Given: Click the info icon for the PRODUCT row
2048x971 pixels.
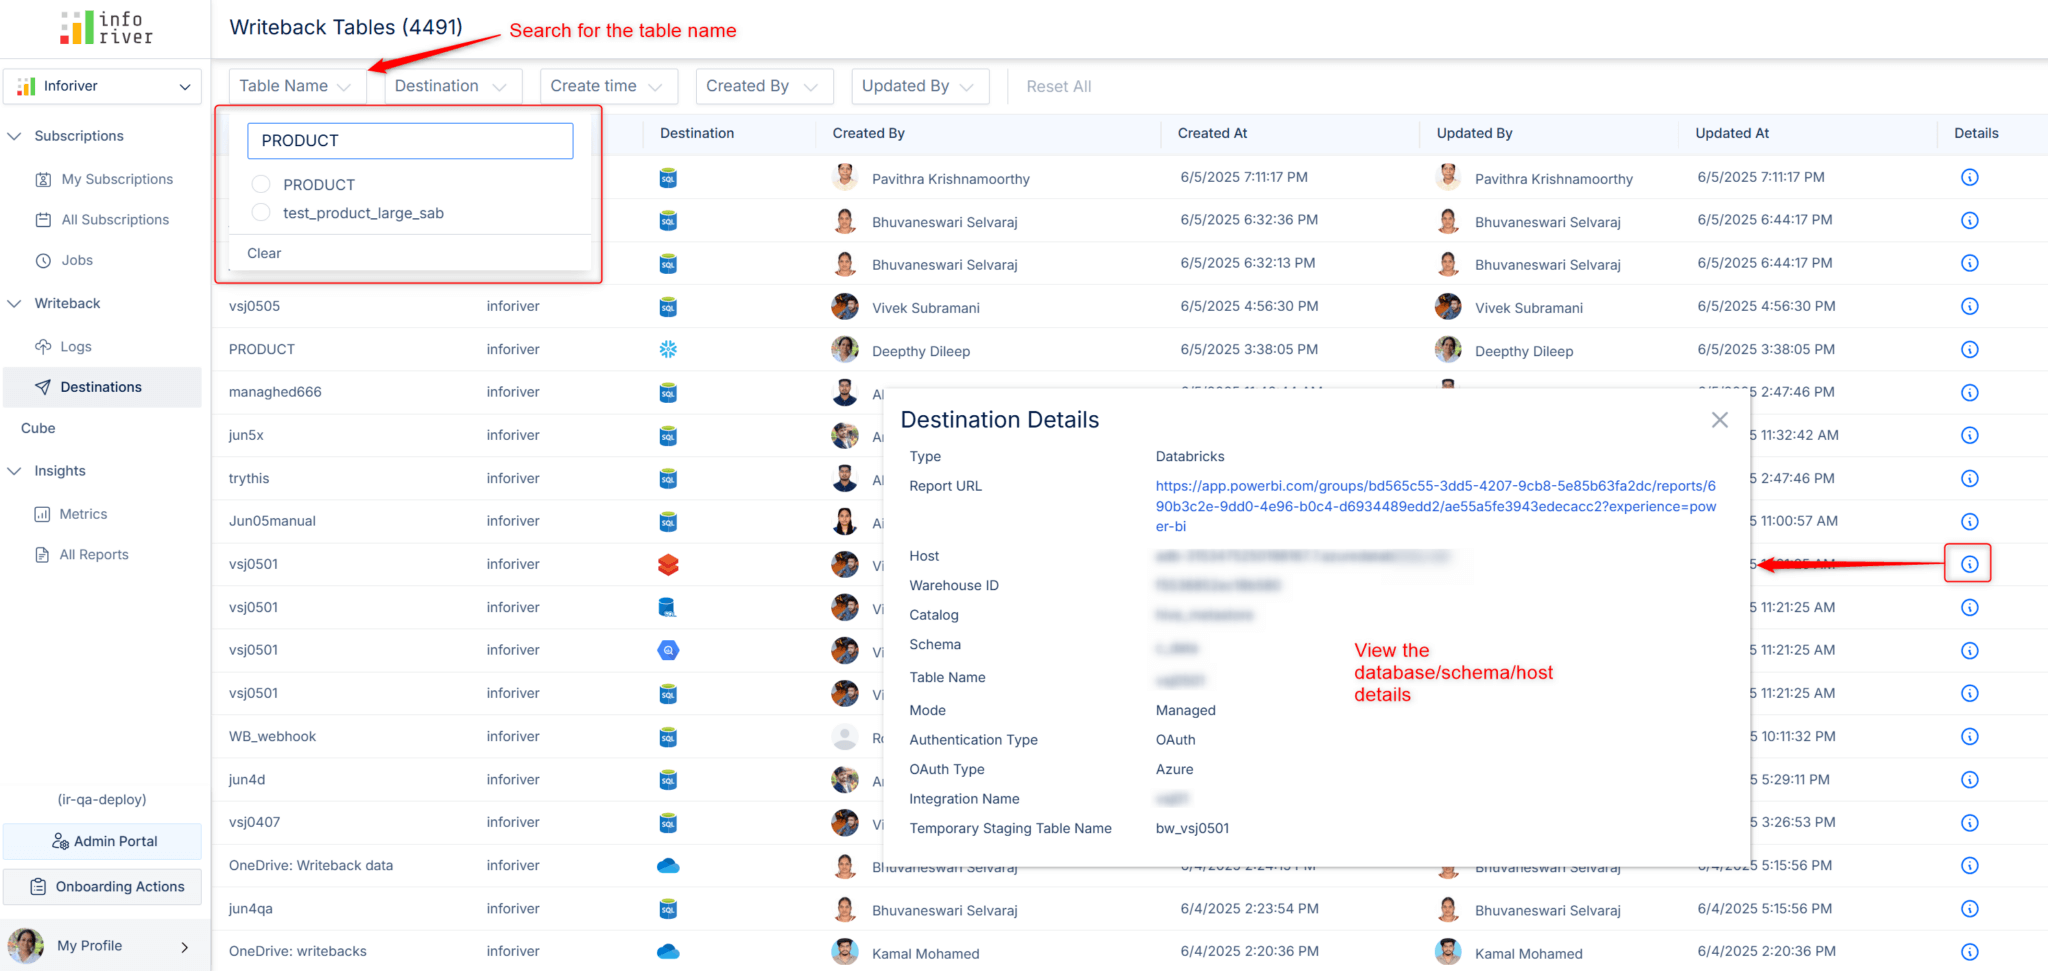Looking at the screenshot, I should pos(1969,349).
